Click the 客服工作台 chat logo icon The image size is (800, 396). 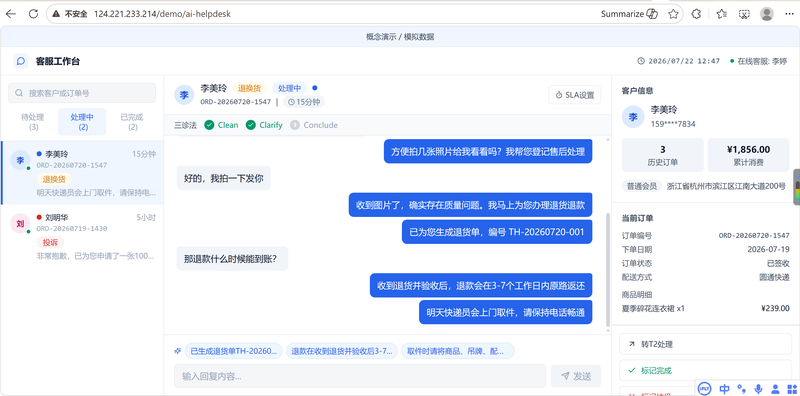(x=21, y=61)
